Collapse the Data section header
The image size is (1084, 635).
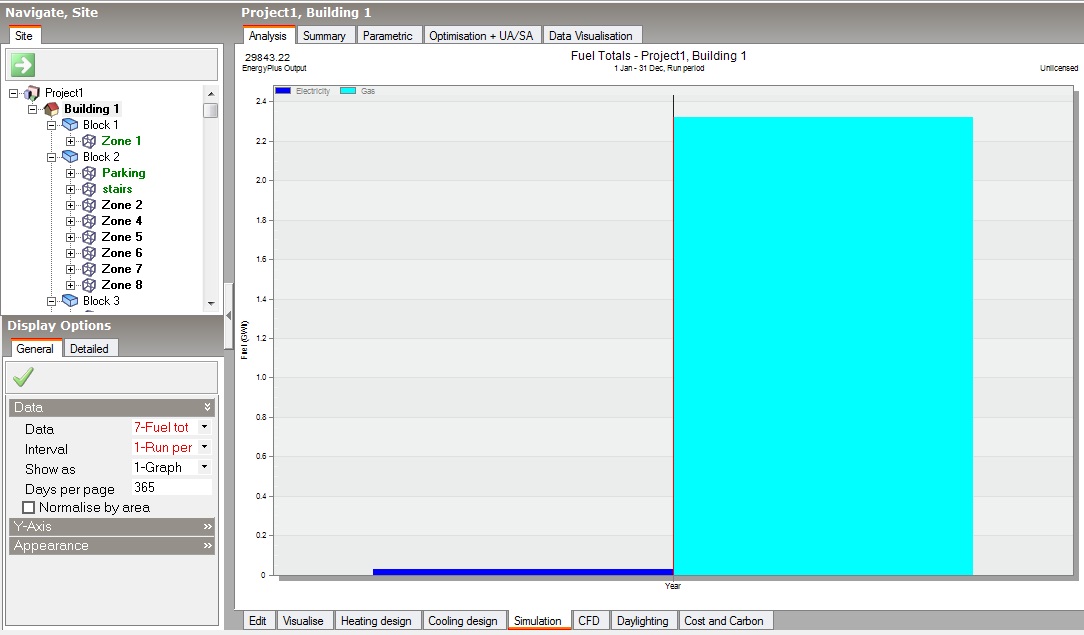[x=112, y=408]
